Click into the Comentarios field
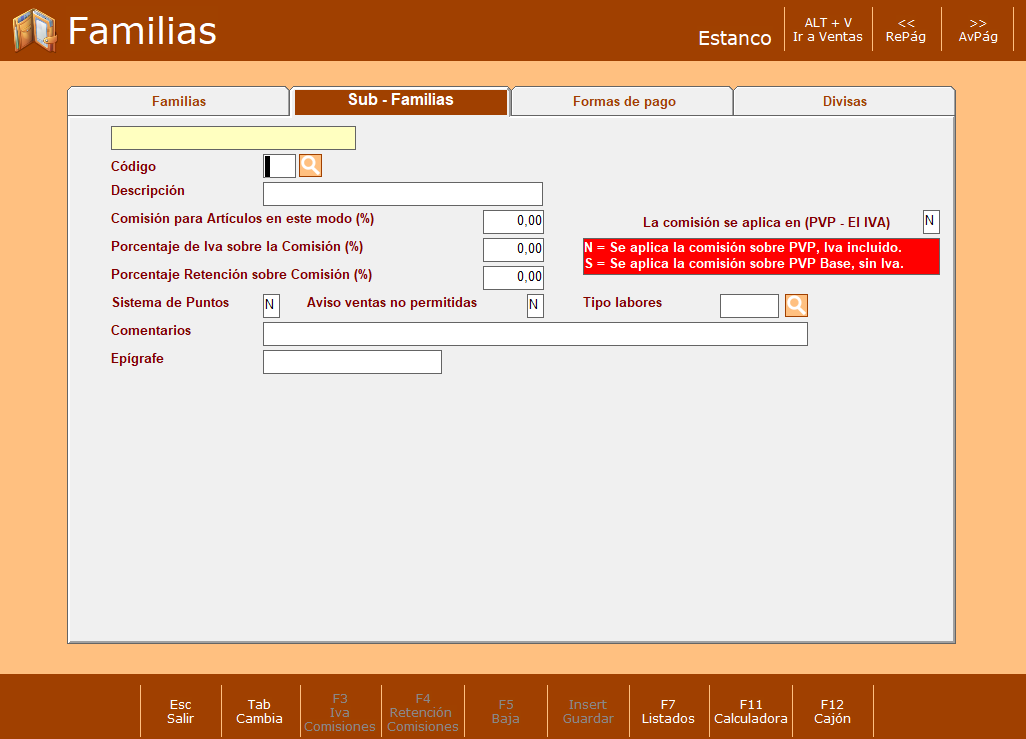This screenshot has width=1026, height=739. pos(535,334)
